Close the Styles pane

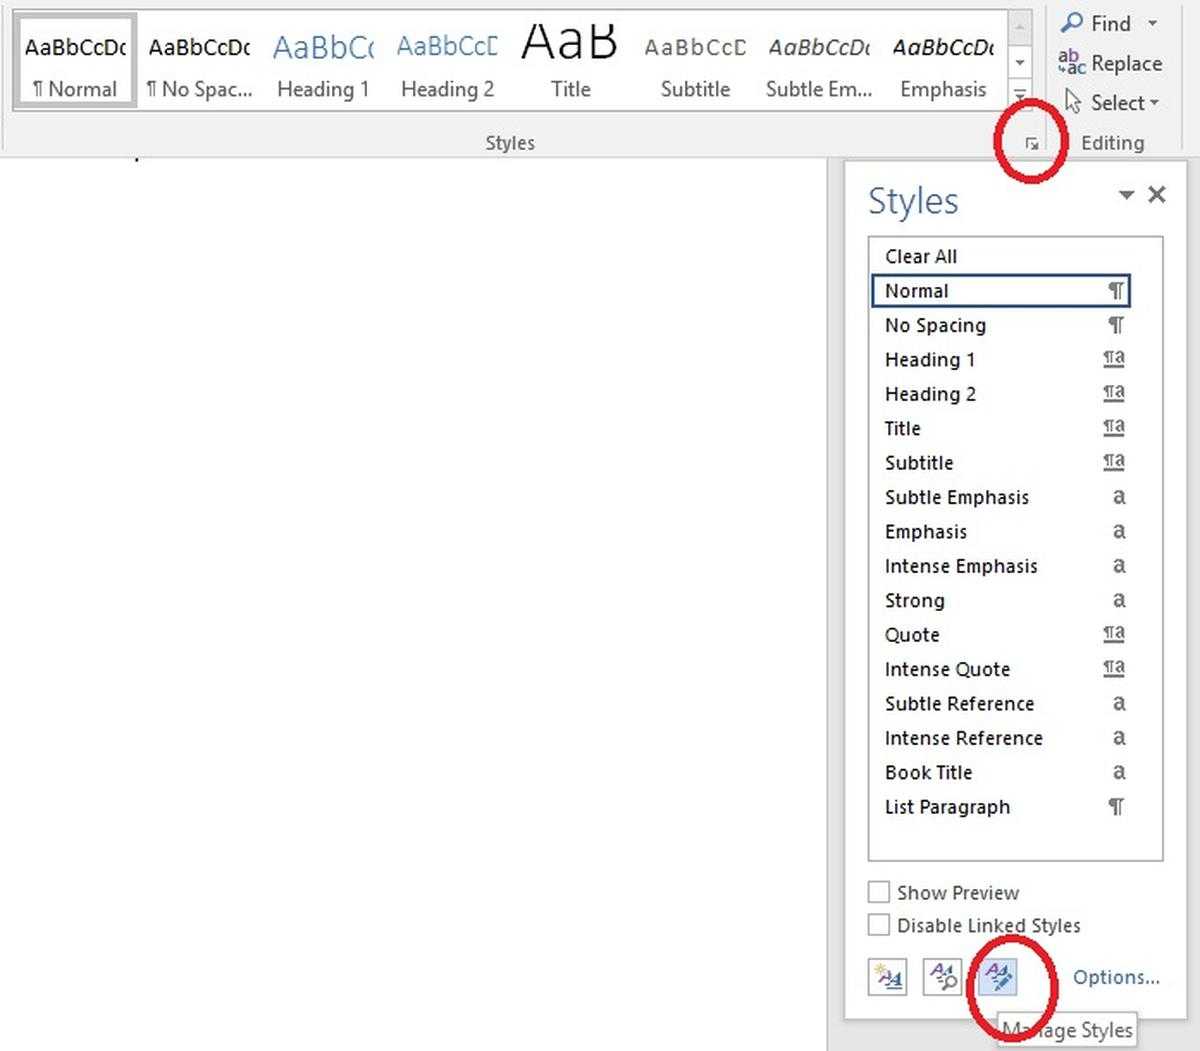[1157, 194]
